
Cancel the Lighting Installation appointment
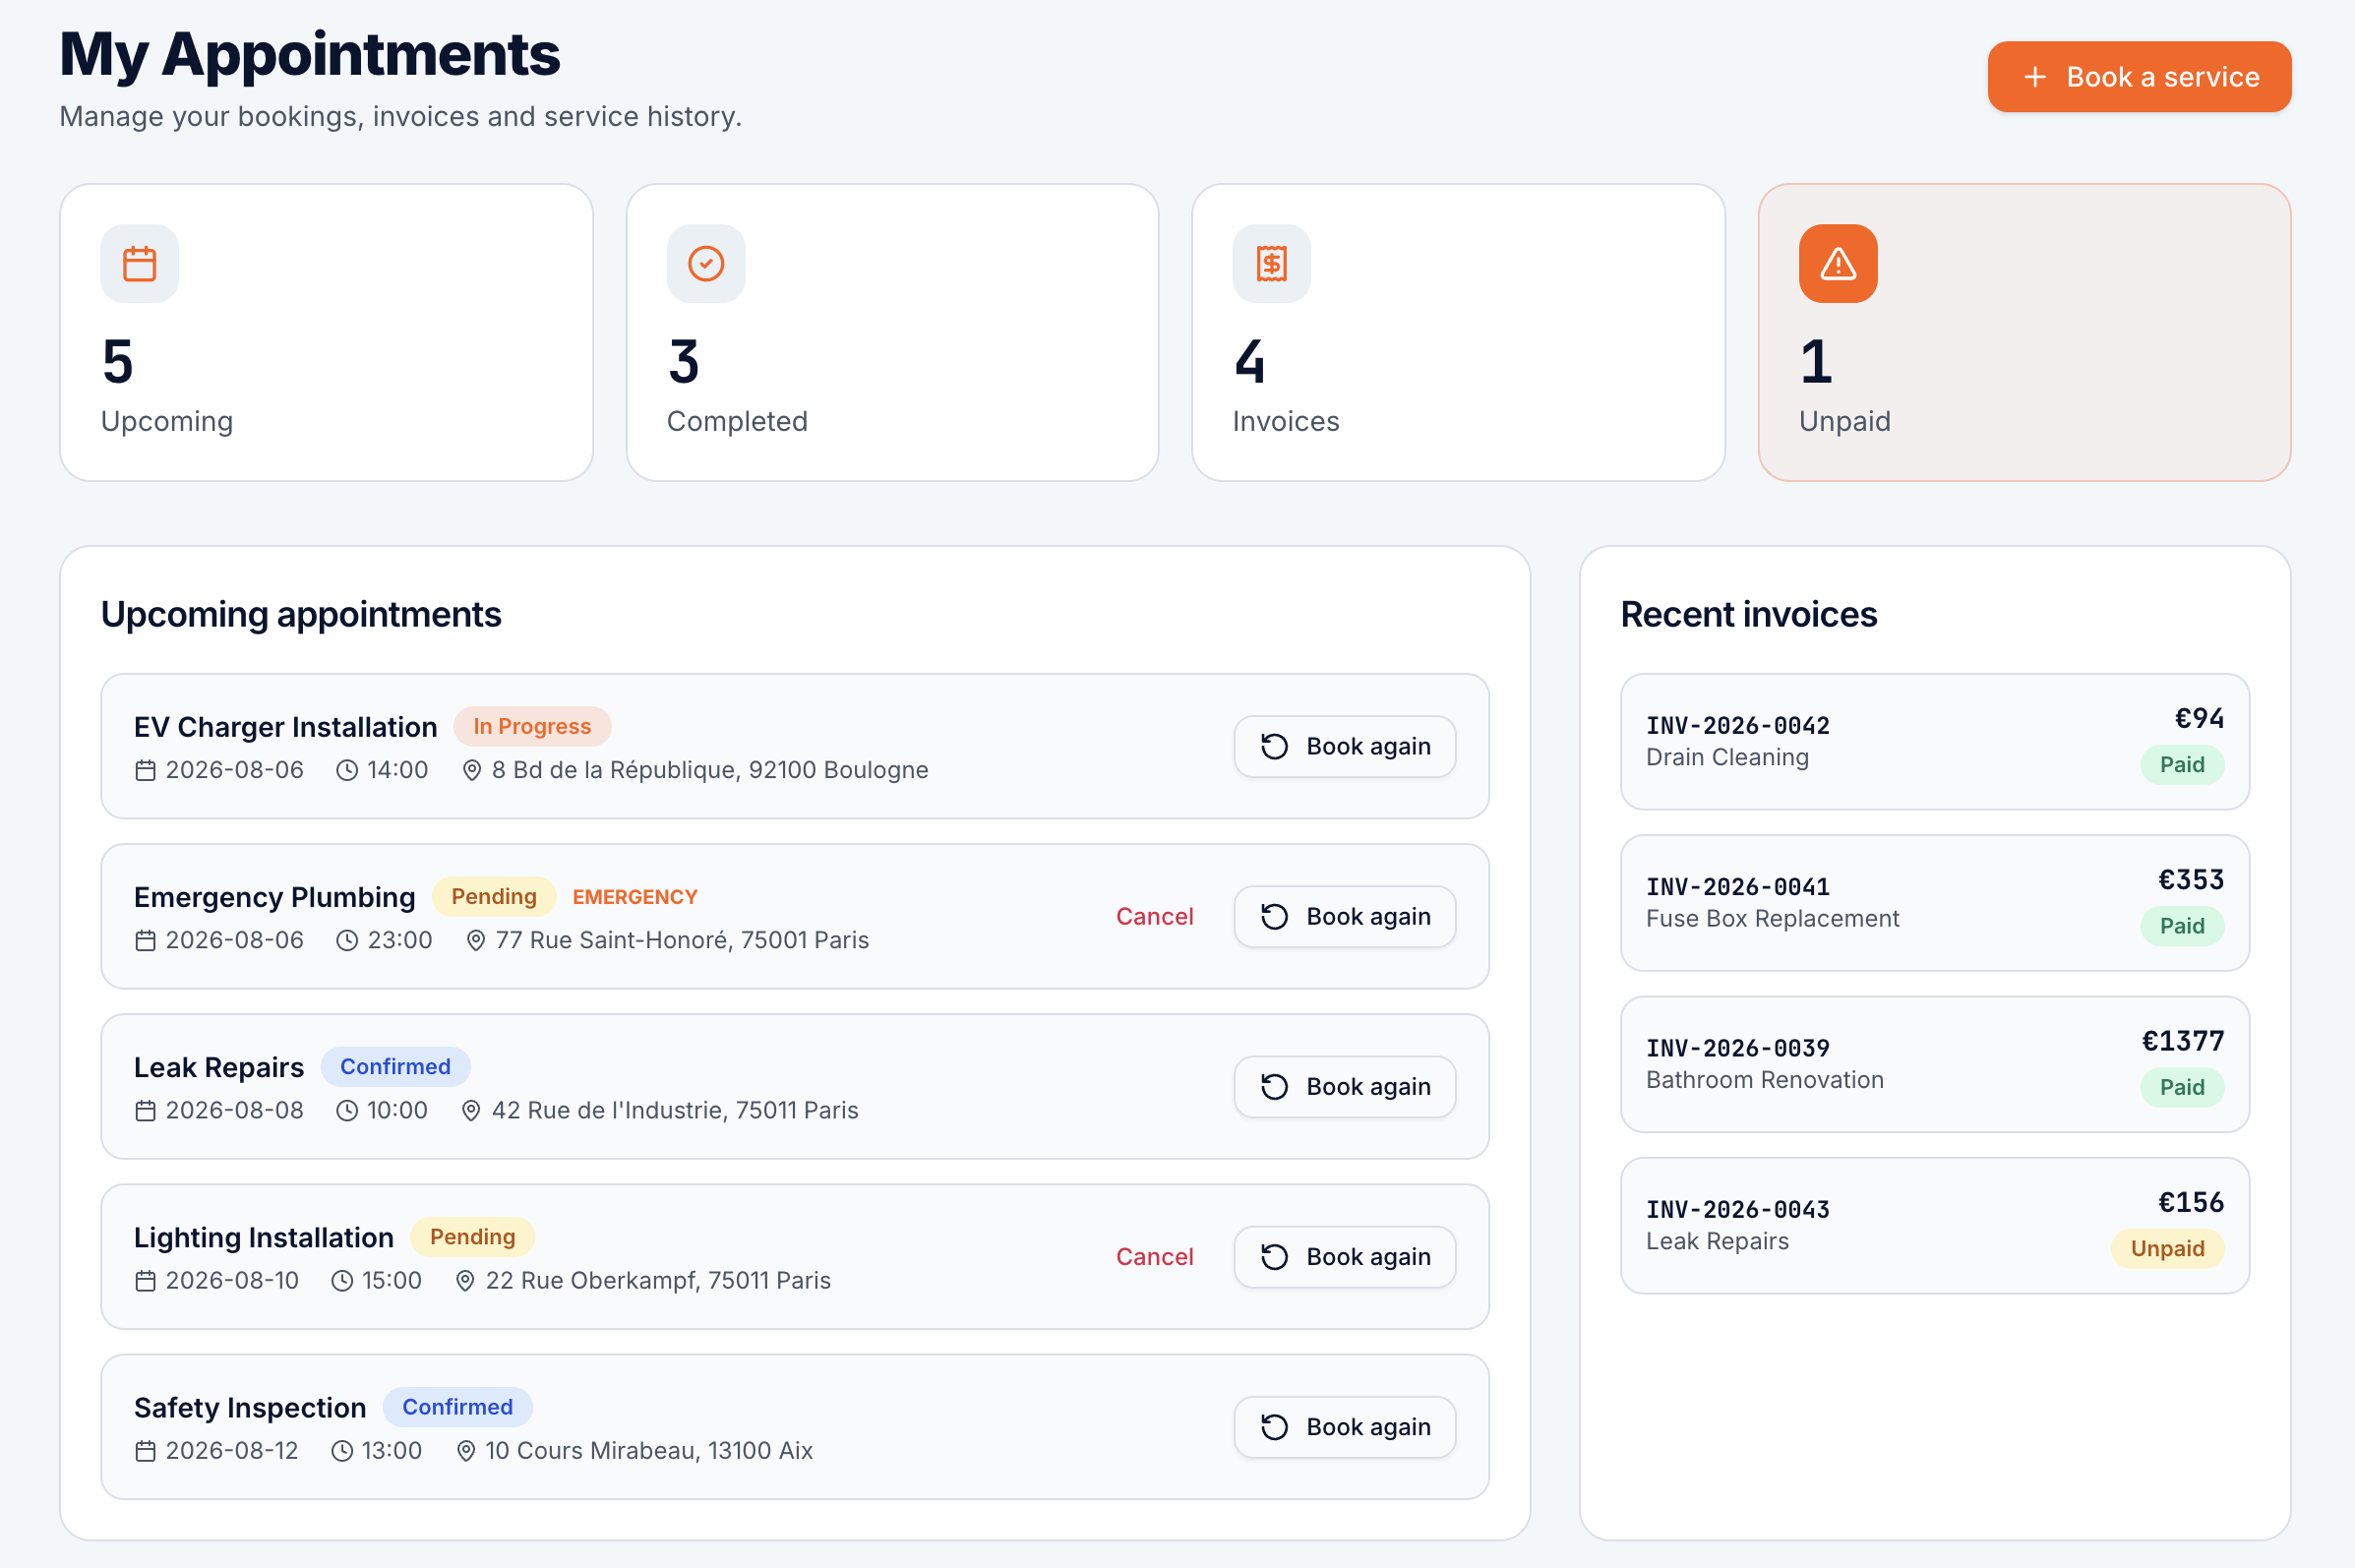coord(1154,1256)
